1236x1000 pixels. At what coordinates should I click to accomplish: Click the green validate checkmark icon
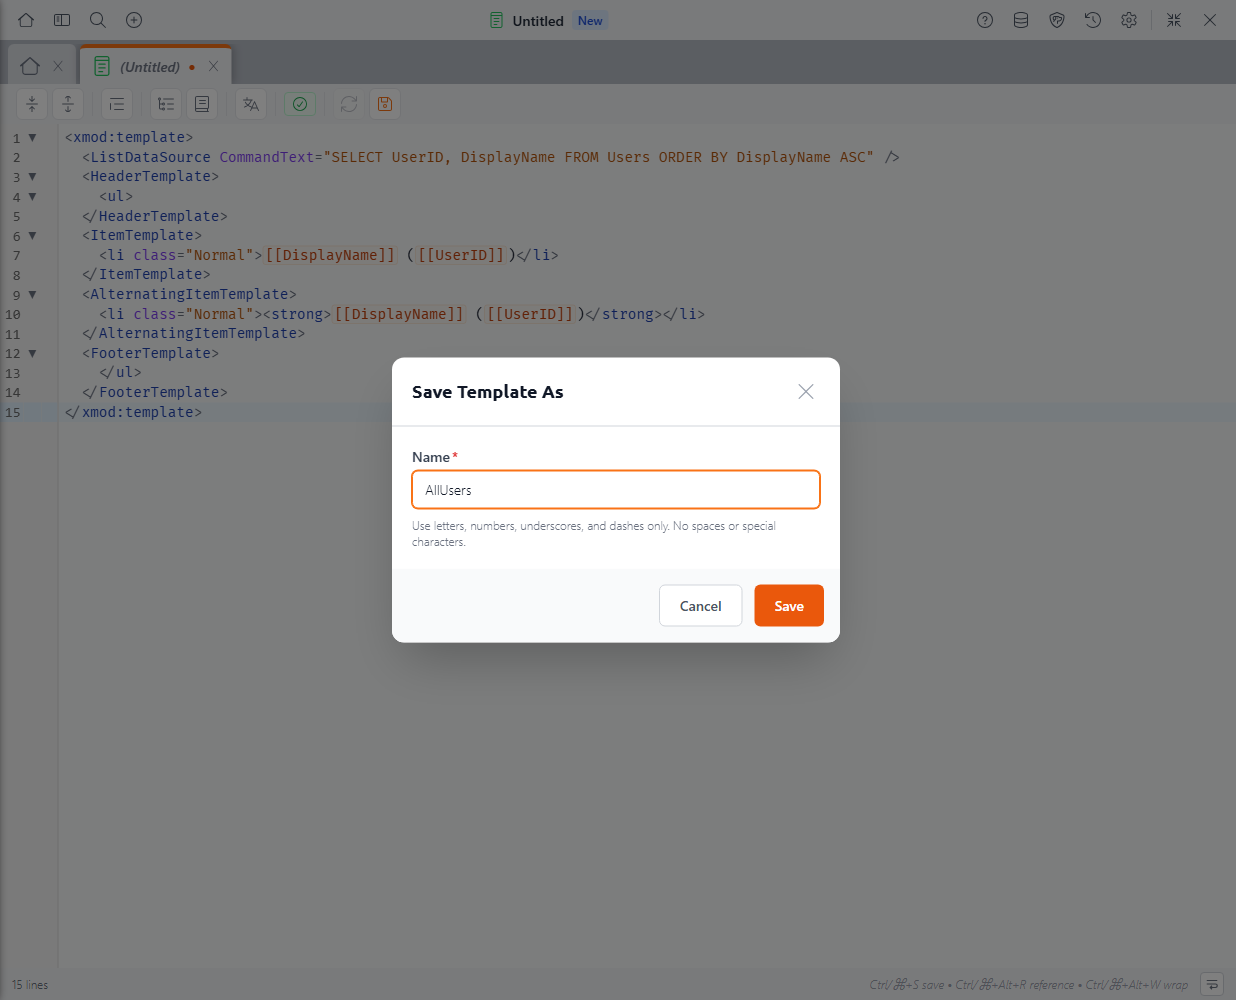pos(300,104)
